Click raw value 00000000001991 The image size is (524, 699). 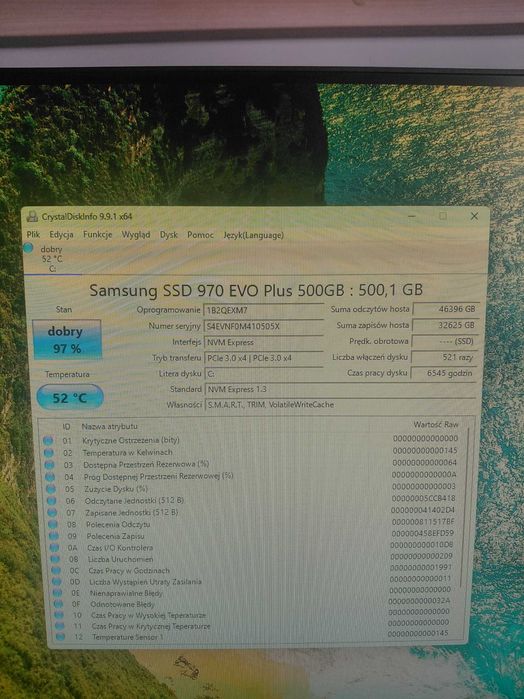pos(421,567)
